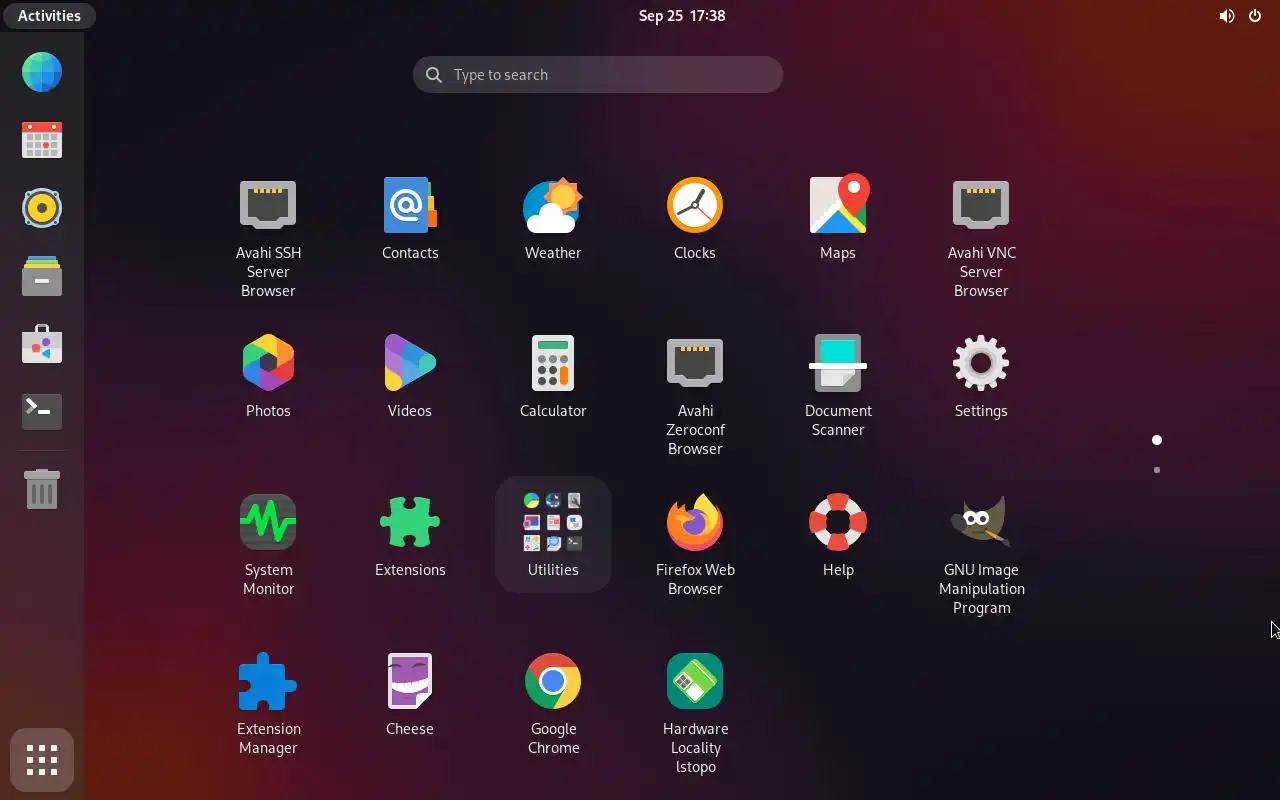Image resolution: width=1280 pixels, height=800 pixels.
Task: Open the Terminal icon in dock
Action: (42, 411)
